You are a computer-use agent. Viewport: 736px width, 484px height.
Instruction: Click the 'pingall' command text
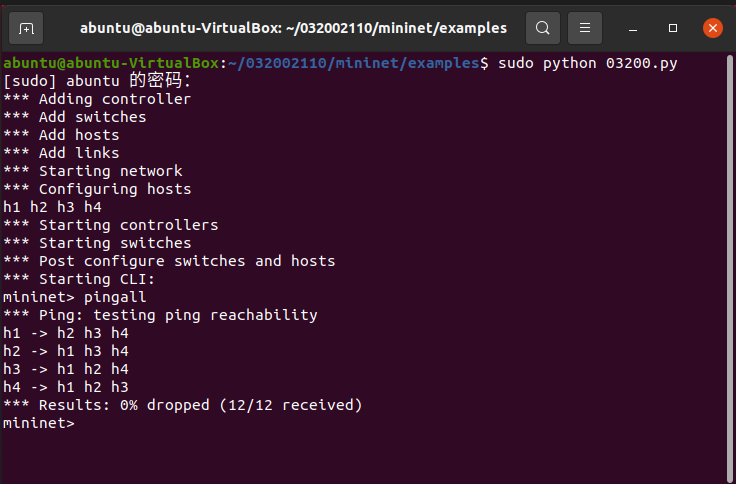(115, 297)
